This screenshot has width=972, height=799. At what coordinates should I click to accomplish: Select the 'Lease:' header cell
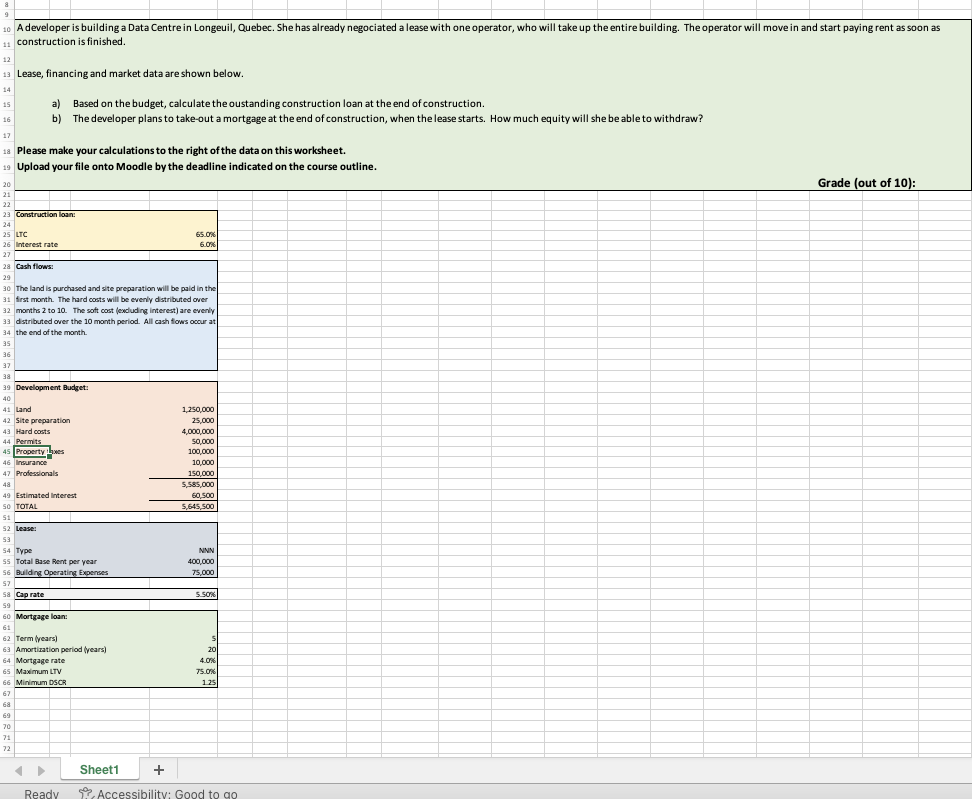[25, 529]
